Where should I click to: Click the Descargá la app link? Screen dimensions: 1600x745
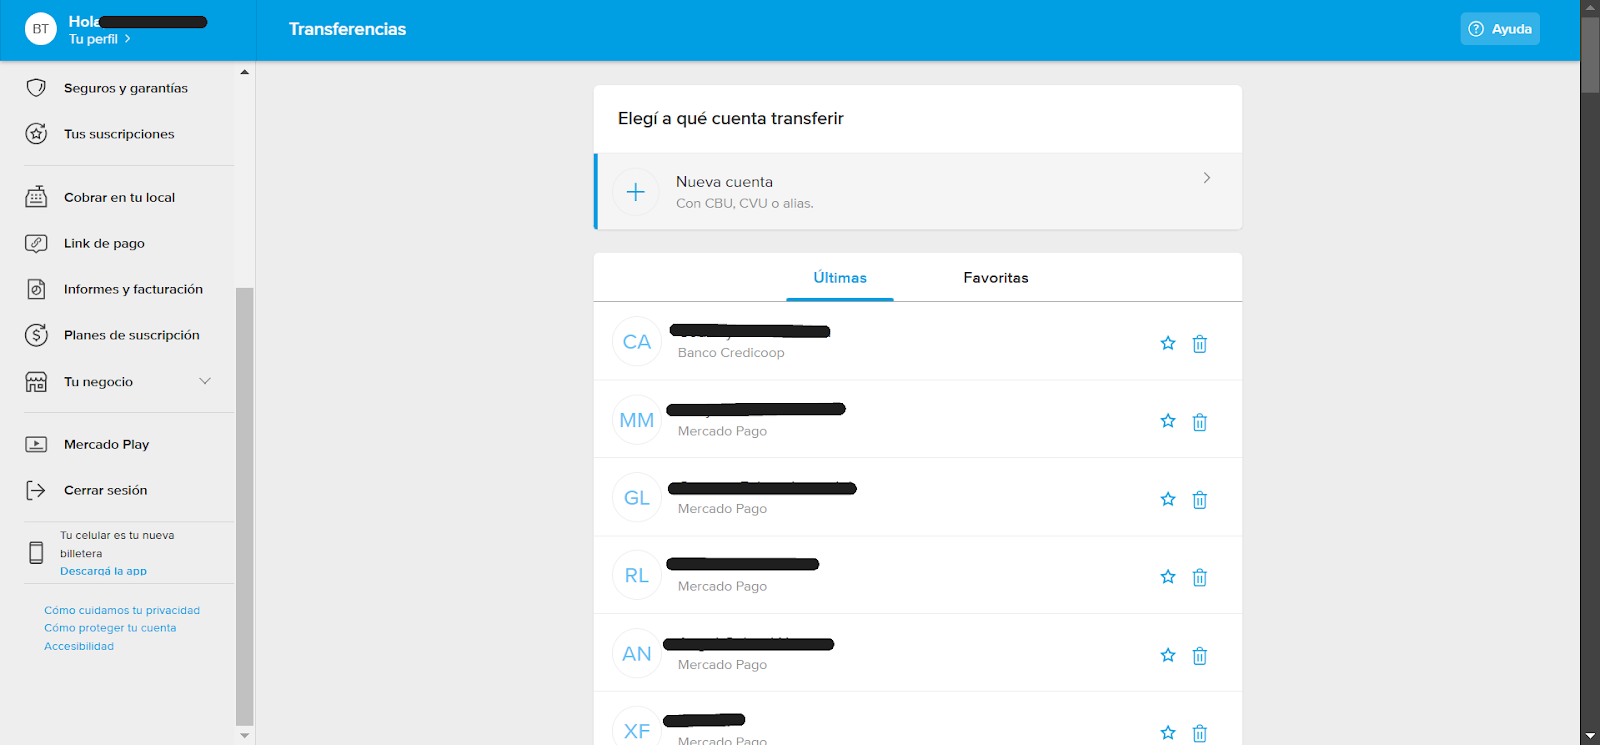pos(103,571)
